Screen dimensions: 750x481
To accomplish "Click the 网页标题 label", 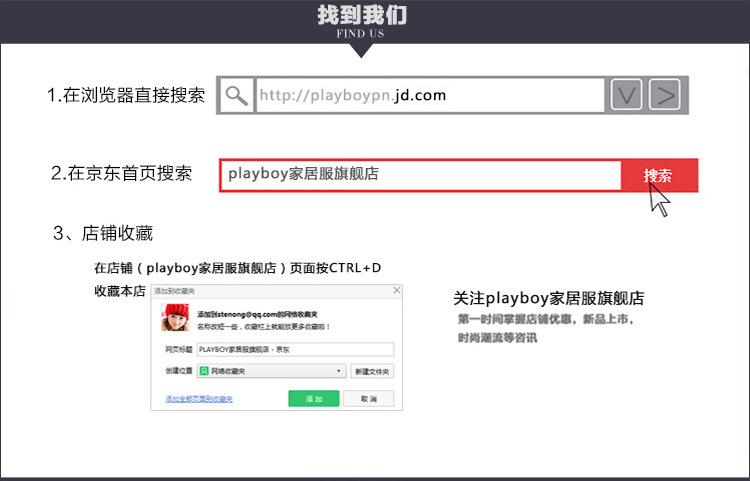I will (x=178, y=350).
